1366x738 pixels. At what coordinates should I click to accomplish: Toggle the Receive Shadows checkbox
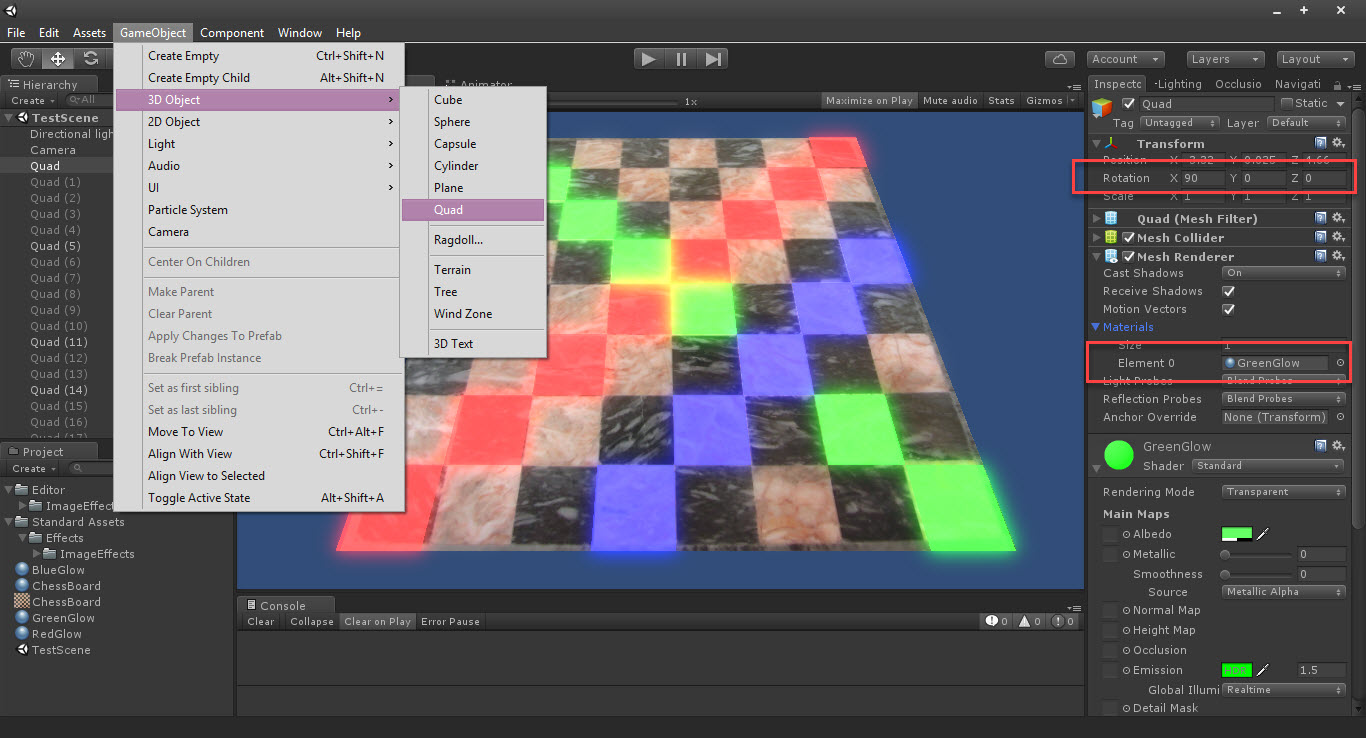(1229, 291)
